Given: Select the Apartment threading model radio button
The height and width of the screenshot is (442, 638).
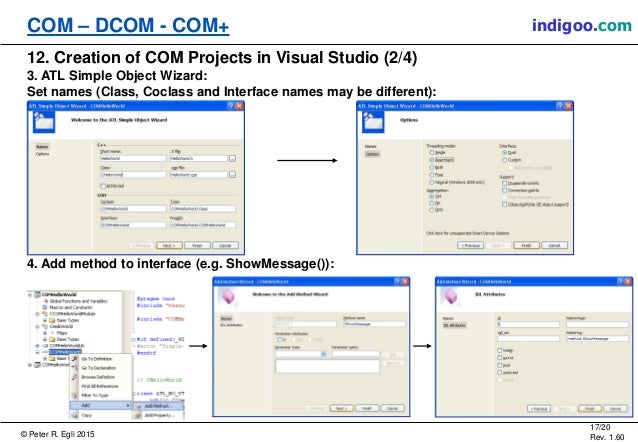Looking at the screenshot, I should [431, 160].
